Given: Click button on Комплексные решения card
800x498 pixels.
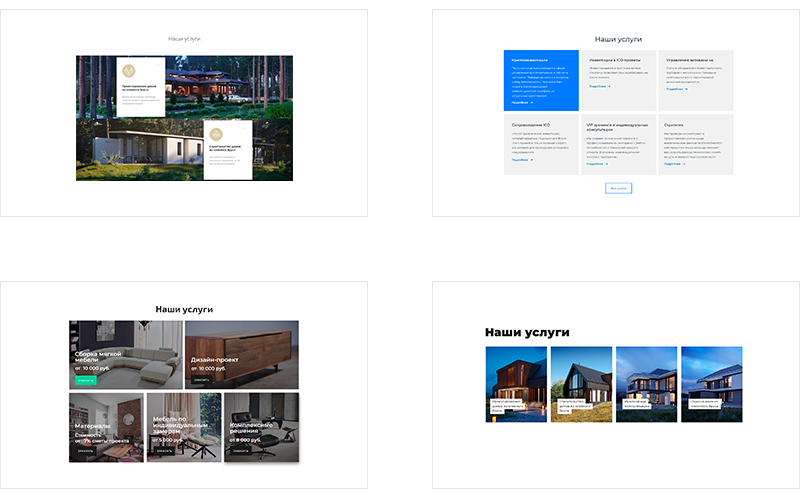Looking at the screenshot, I should point(240,451).
